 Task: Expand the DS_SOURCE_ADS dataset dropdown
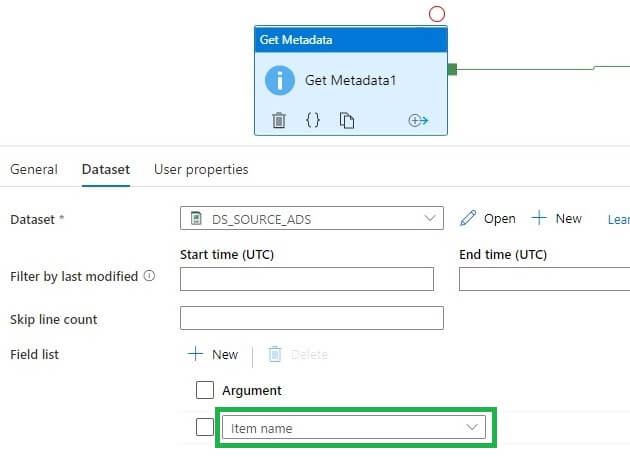click(431, 218)
